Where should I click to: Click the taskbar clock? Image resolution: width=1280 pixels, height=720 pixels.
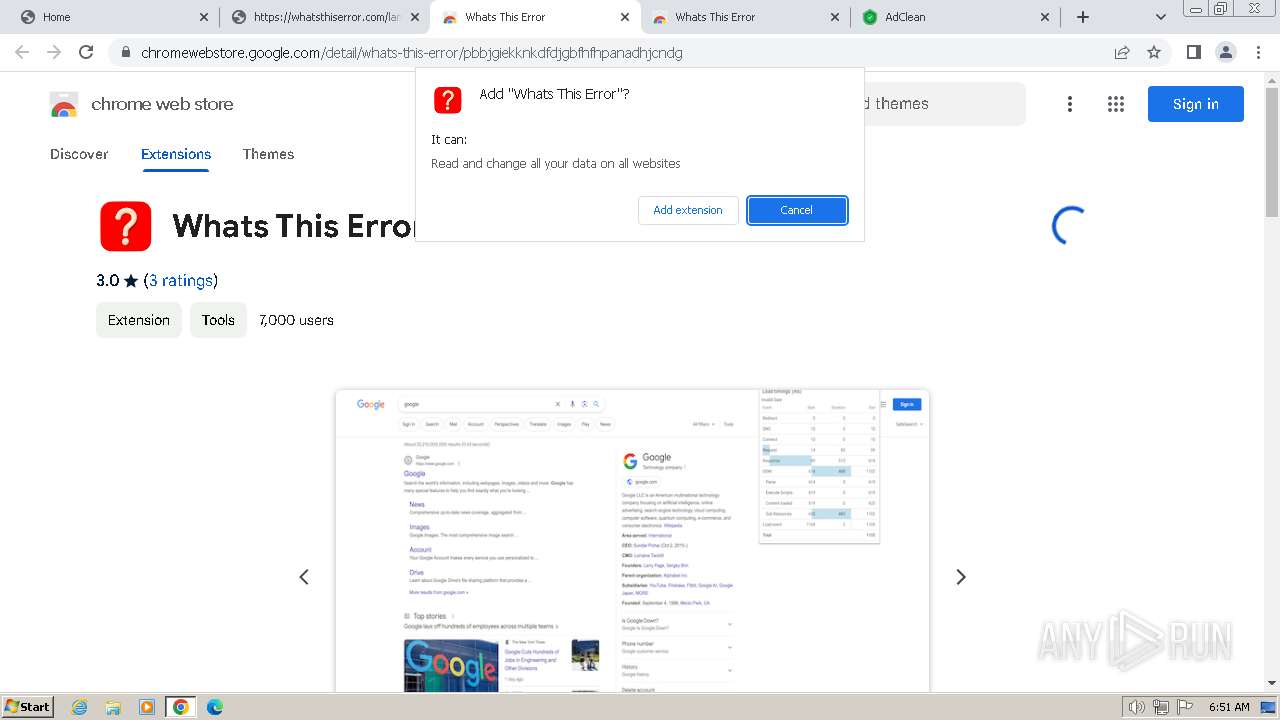[x=1229, y=707]
